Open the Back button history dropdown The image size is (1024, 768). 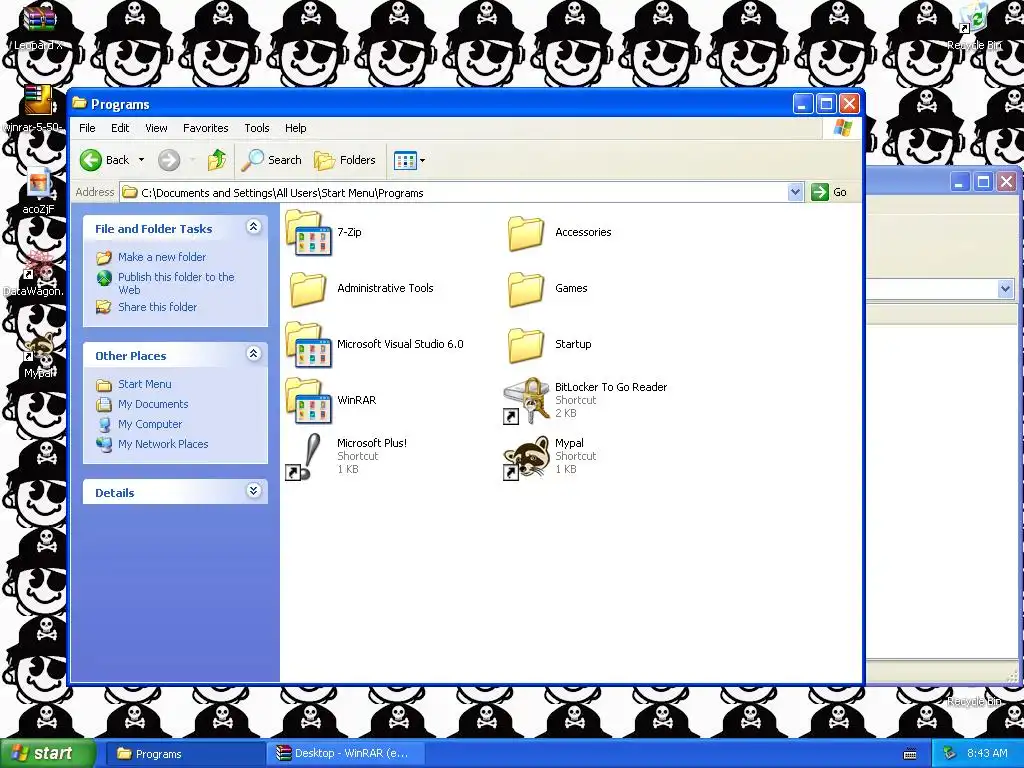click(x=141, y=160)
